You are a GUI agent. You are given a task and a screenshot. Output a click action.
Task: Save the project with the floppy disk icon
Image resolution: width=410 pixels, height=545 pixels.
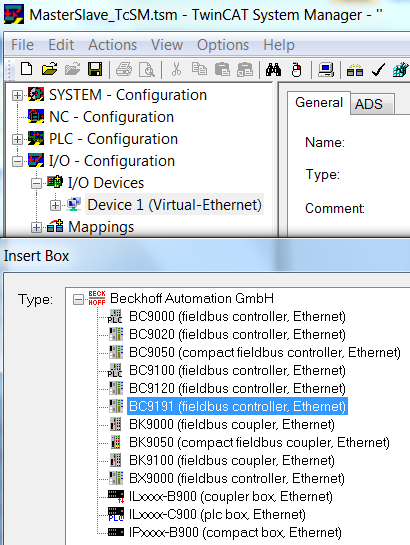95,69
